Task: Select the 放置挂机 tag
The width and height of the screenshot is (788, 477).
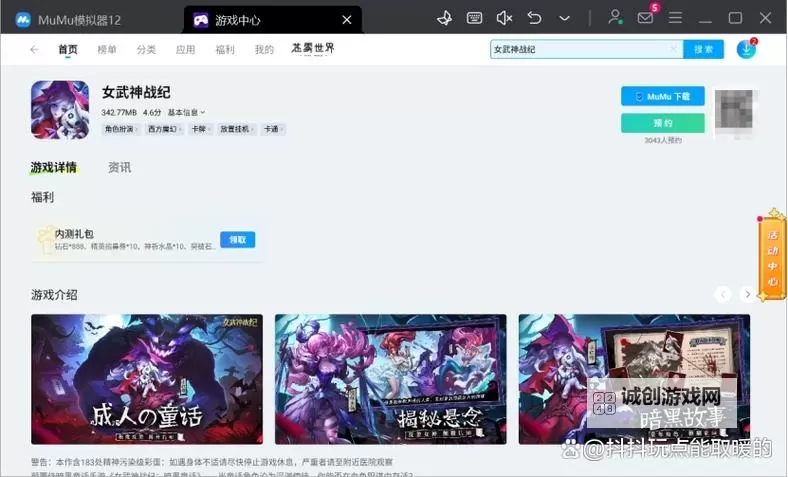Action: coord(236,129)
